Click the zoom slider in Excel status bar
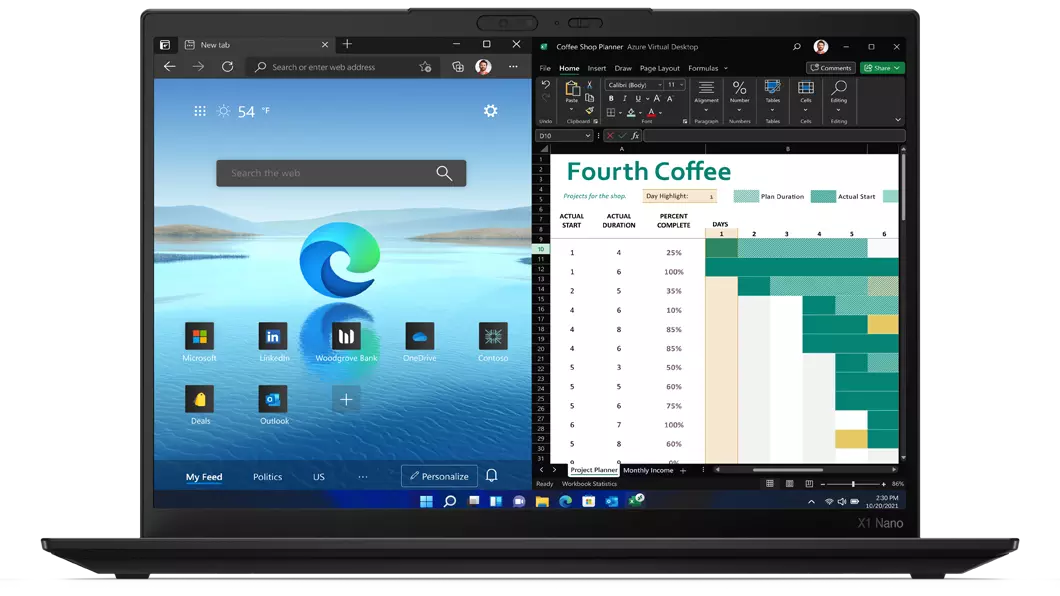 (x=853, y=484)
